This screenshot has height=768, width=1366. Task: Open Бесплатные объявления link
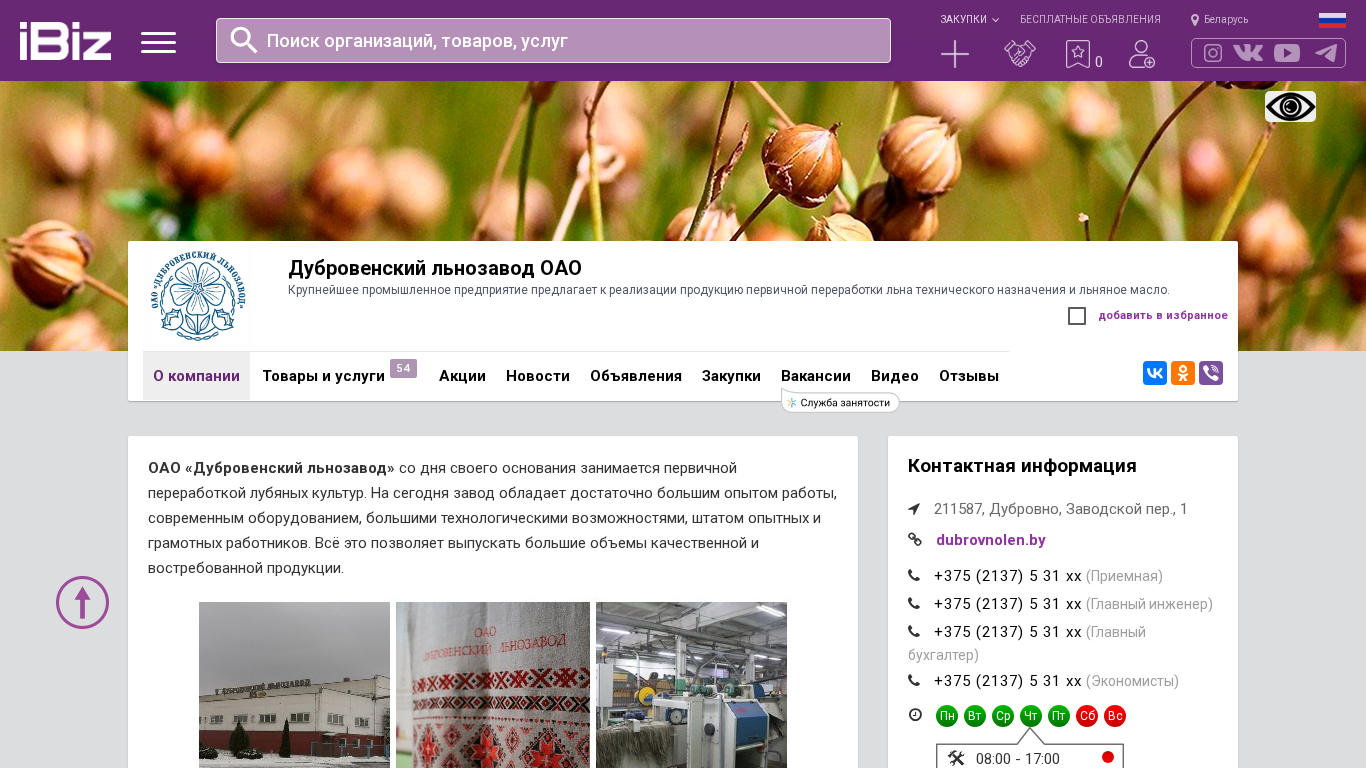[x=1090, y=19]
